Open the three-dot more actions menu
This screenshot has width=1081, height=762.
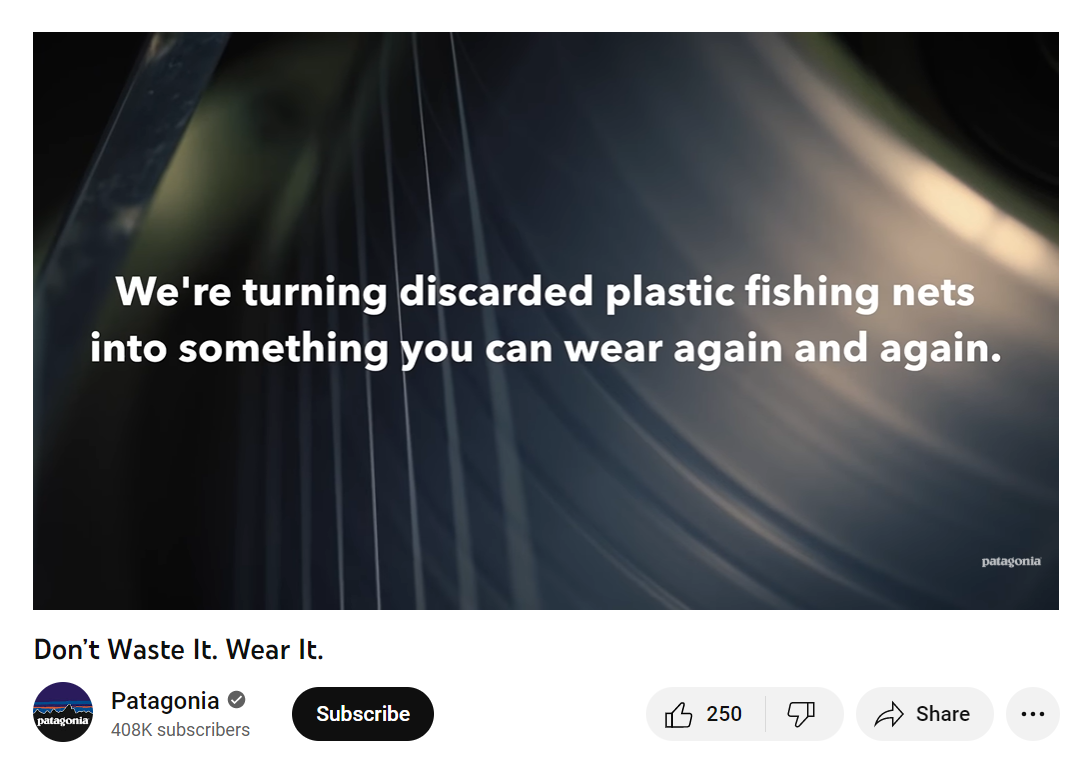[1032, 714]
